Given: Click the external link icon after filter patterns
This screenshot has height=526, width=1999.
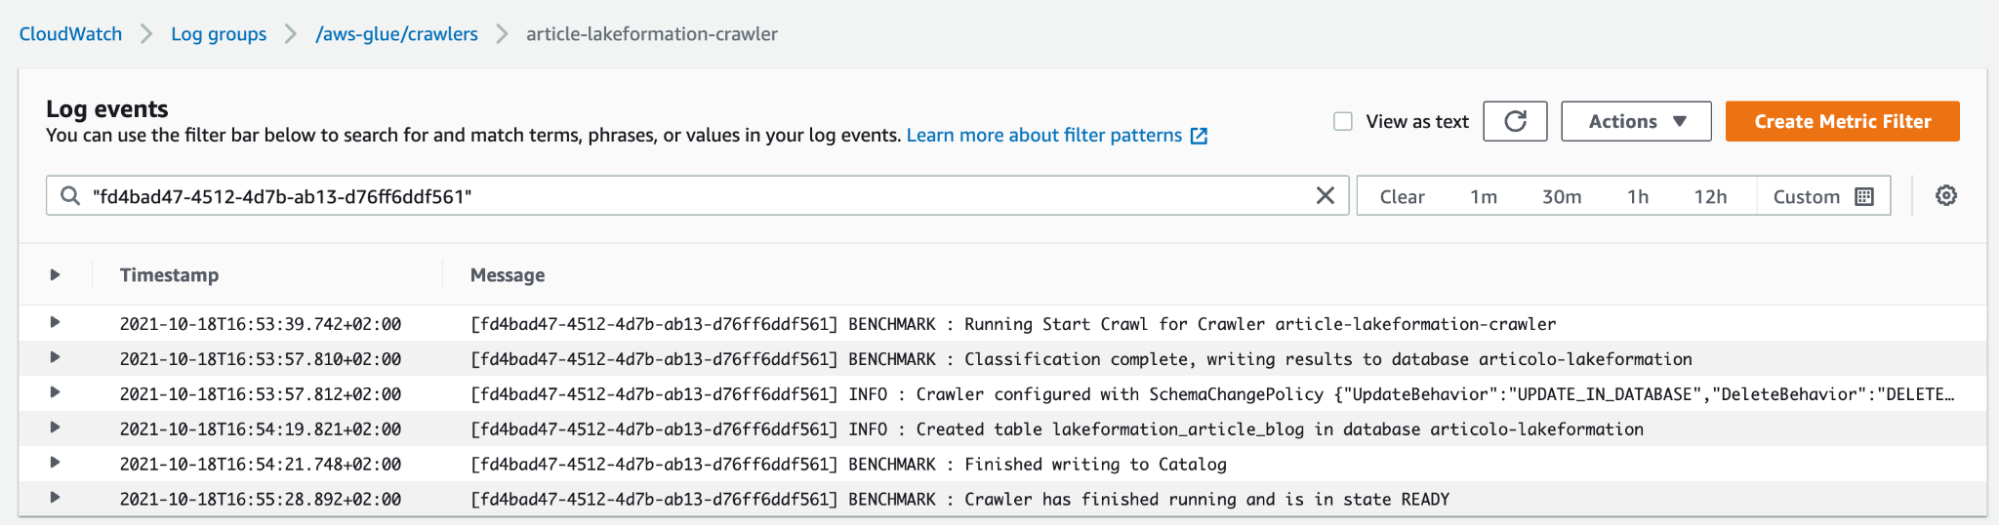Looking at the screenshot, I should pos(1199,136).
